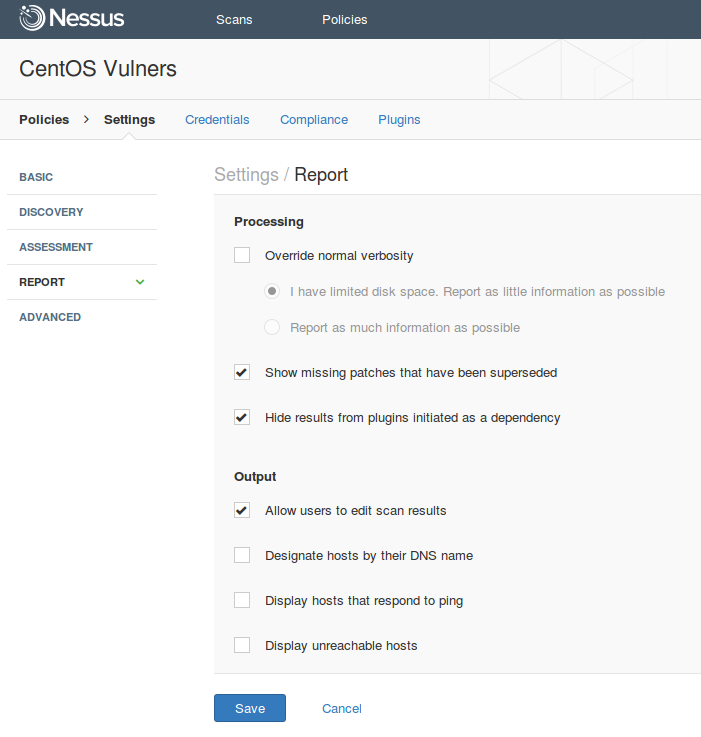The image size is (701, 737).
Task: Select the Settings tab
Action: [129, 120]
